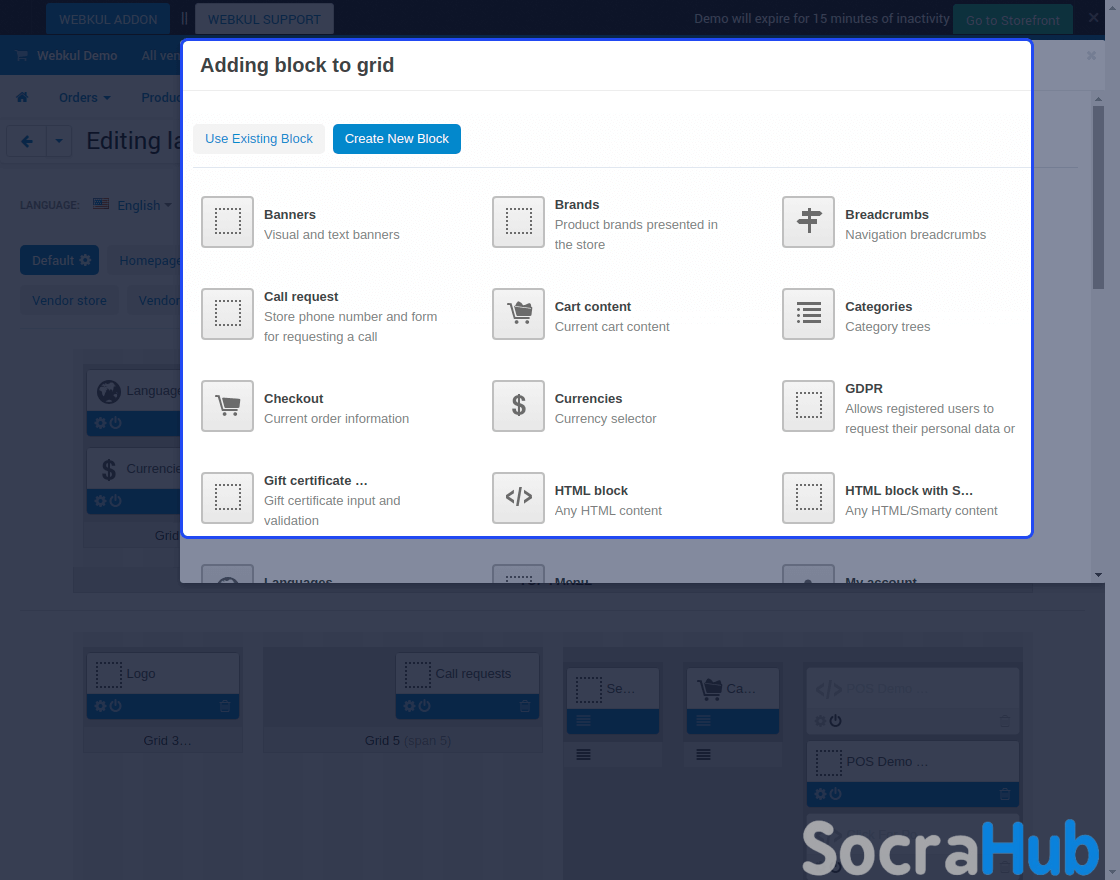Select the Banners block icon
1120x880 pixels.
click(227, 222)
